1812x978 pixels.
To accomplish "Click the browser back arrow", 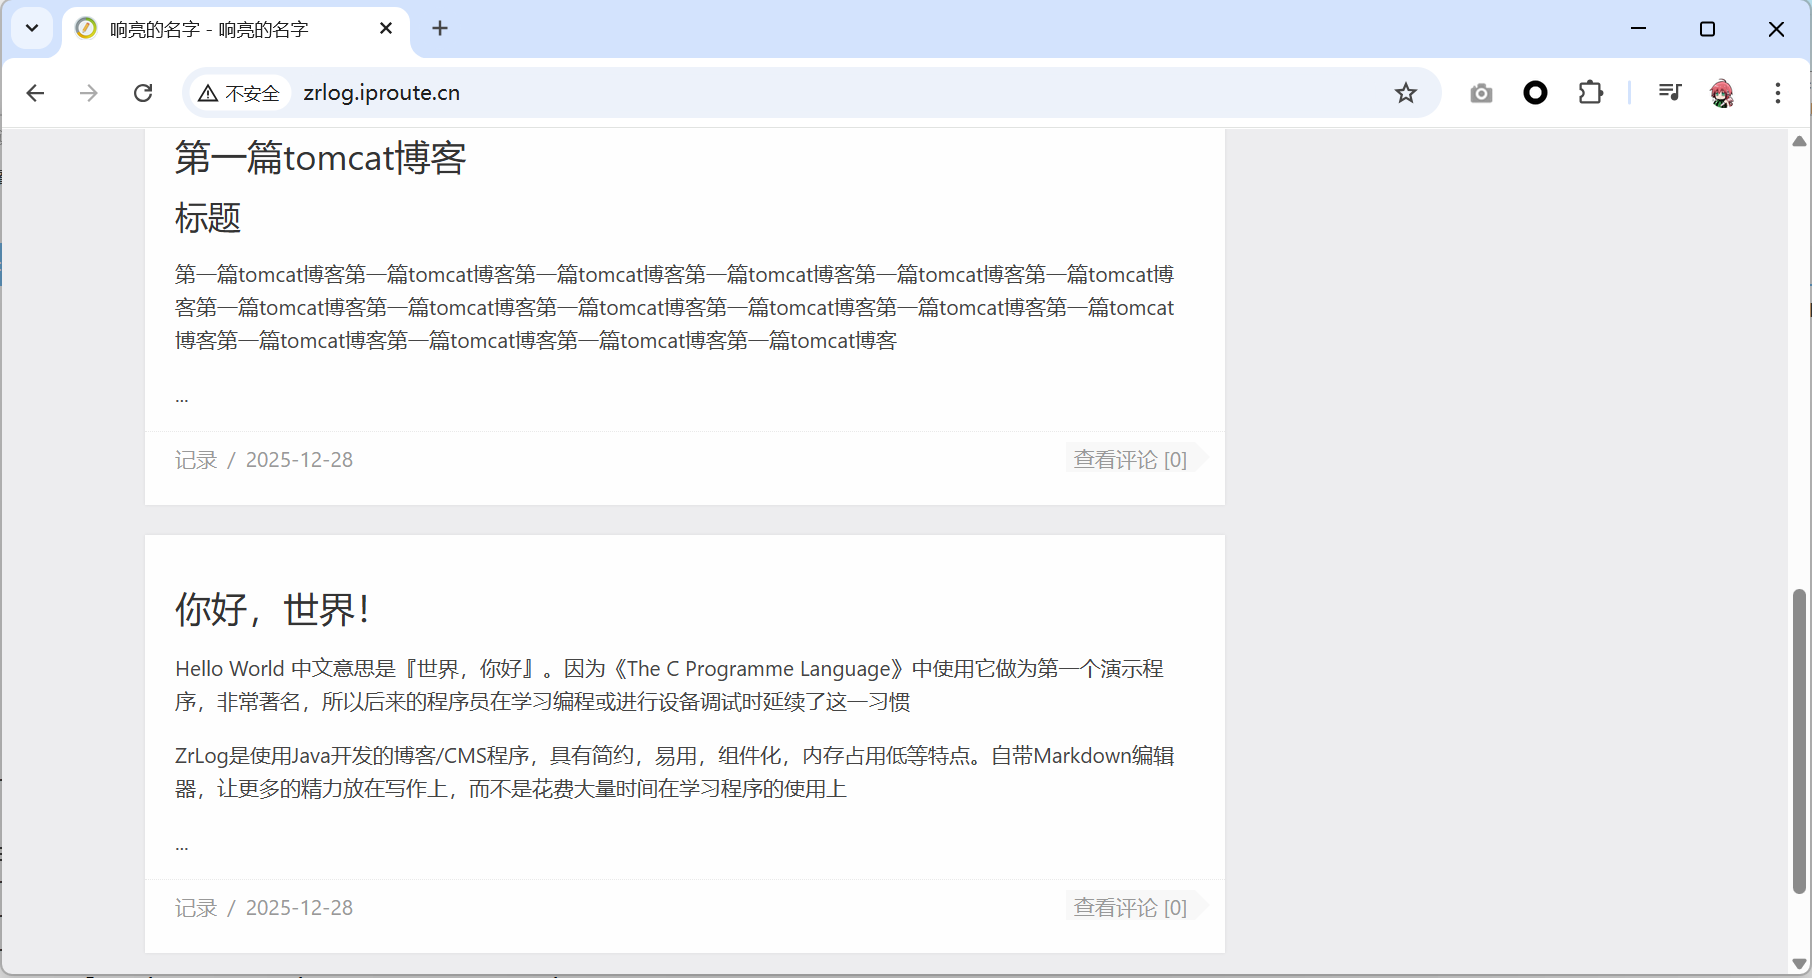I will click(x=36, y=93).
